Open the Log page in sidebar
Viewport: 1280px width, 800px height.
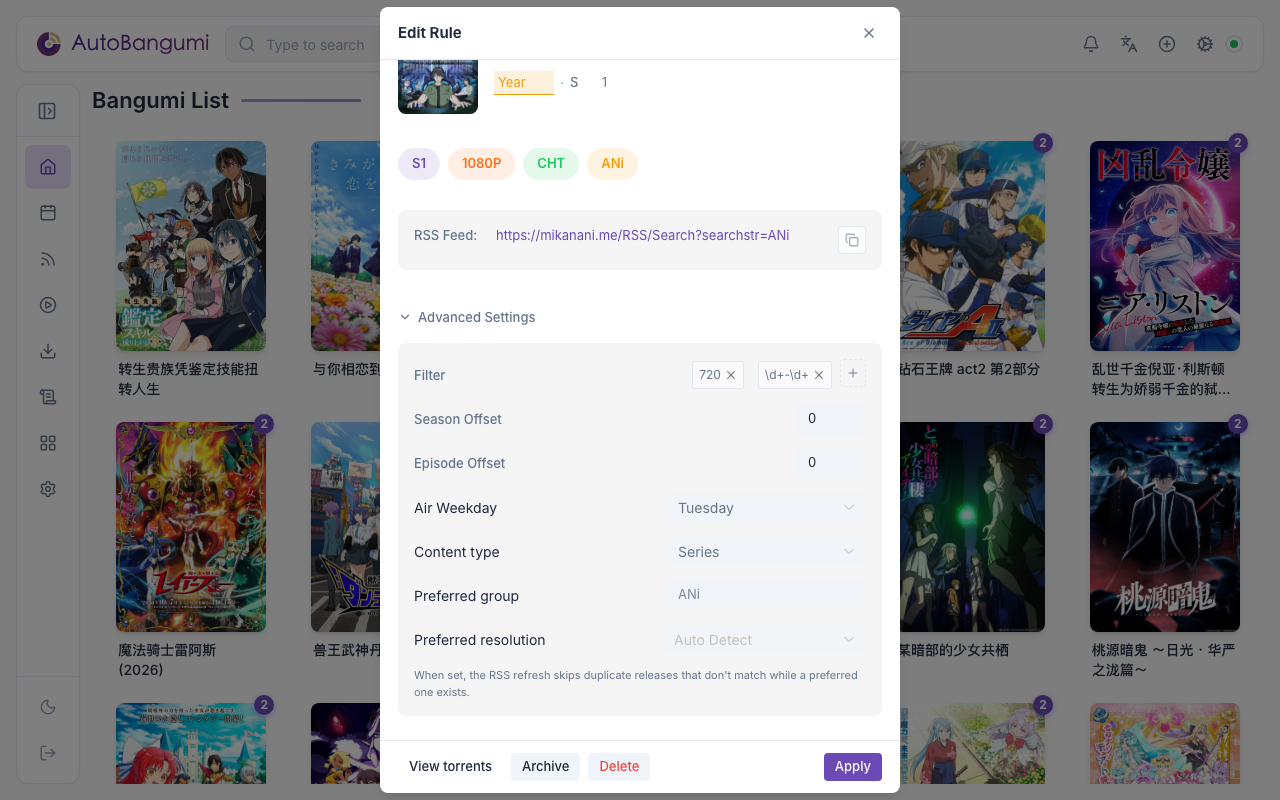(48, 397)
